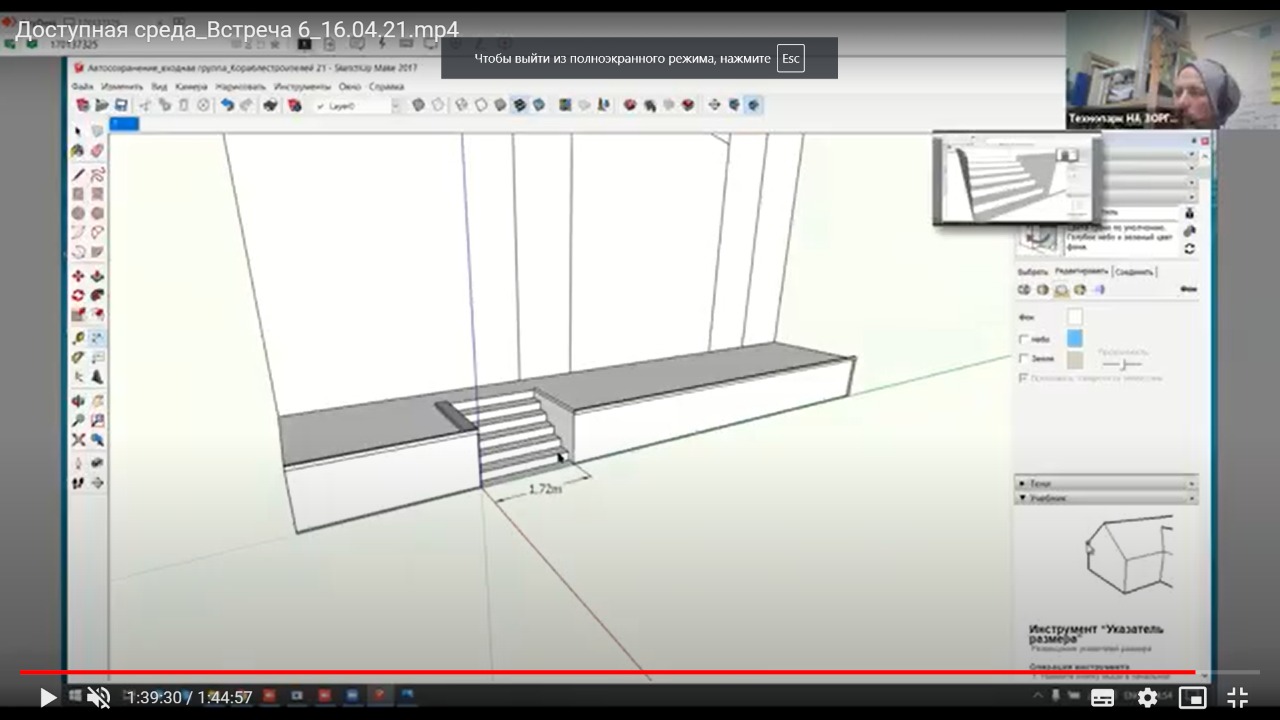Unmute the video with speaker icon

pos(98,697)
